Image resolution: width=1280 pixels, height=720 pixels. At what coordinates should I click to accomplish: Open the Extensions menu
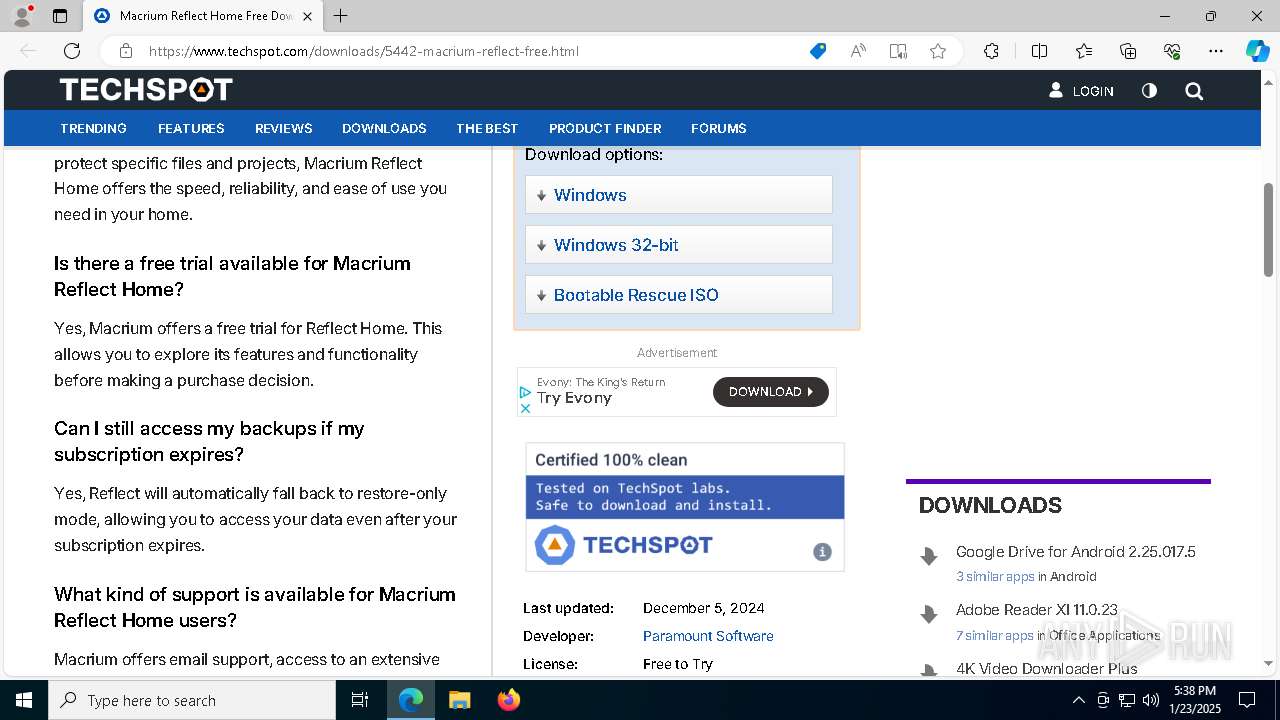(x=991, y=51)
